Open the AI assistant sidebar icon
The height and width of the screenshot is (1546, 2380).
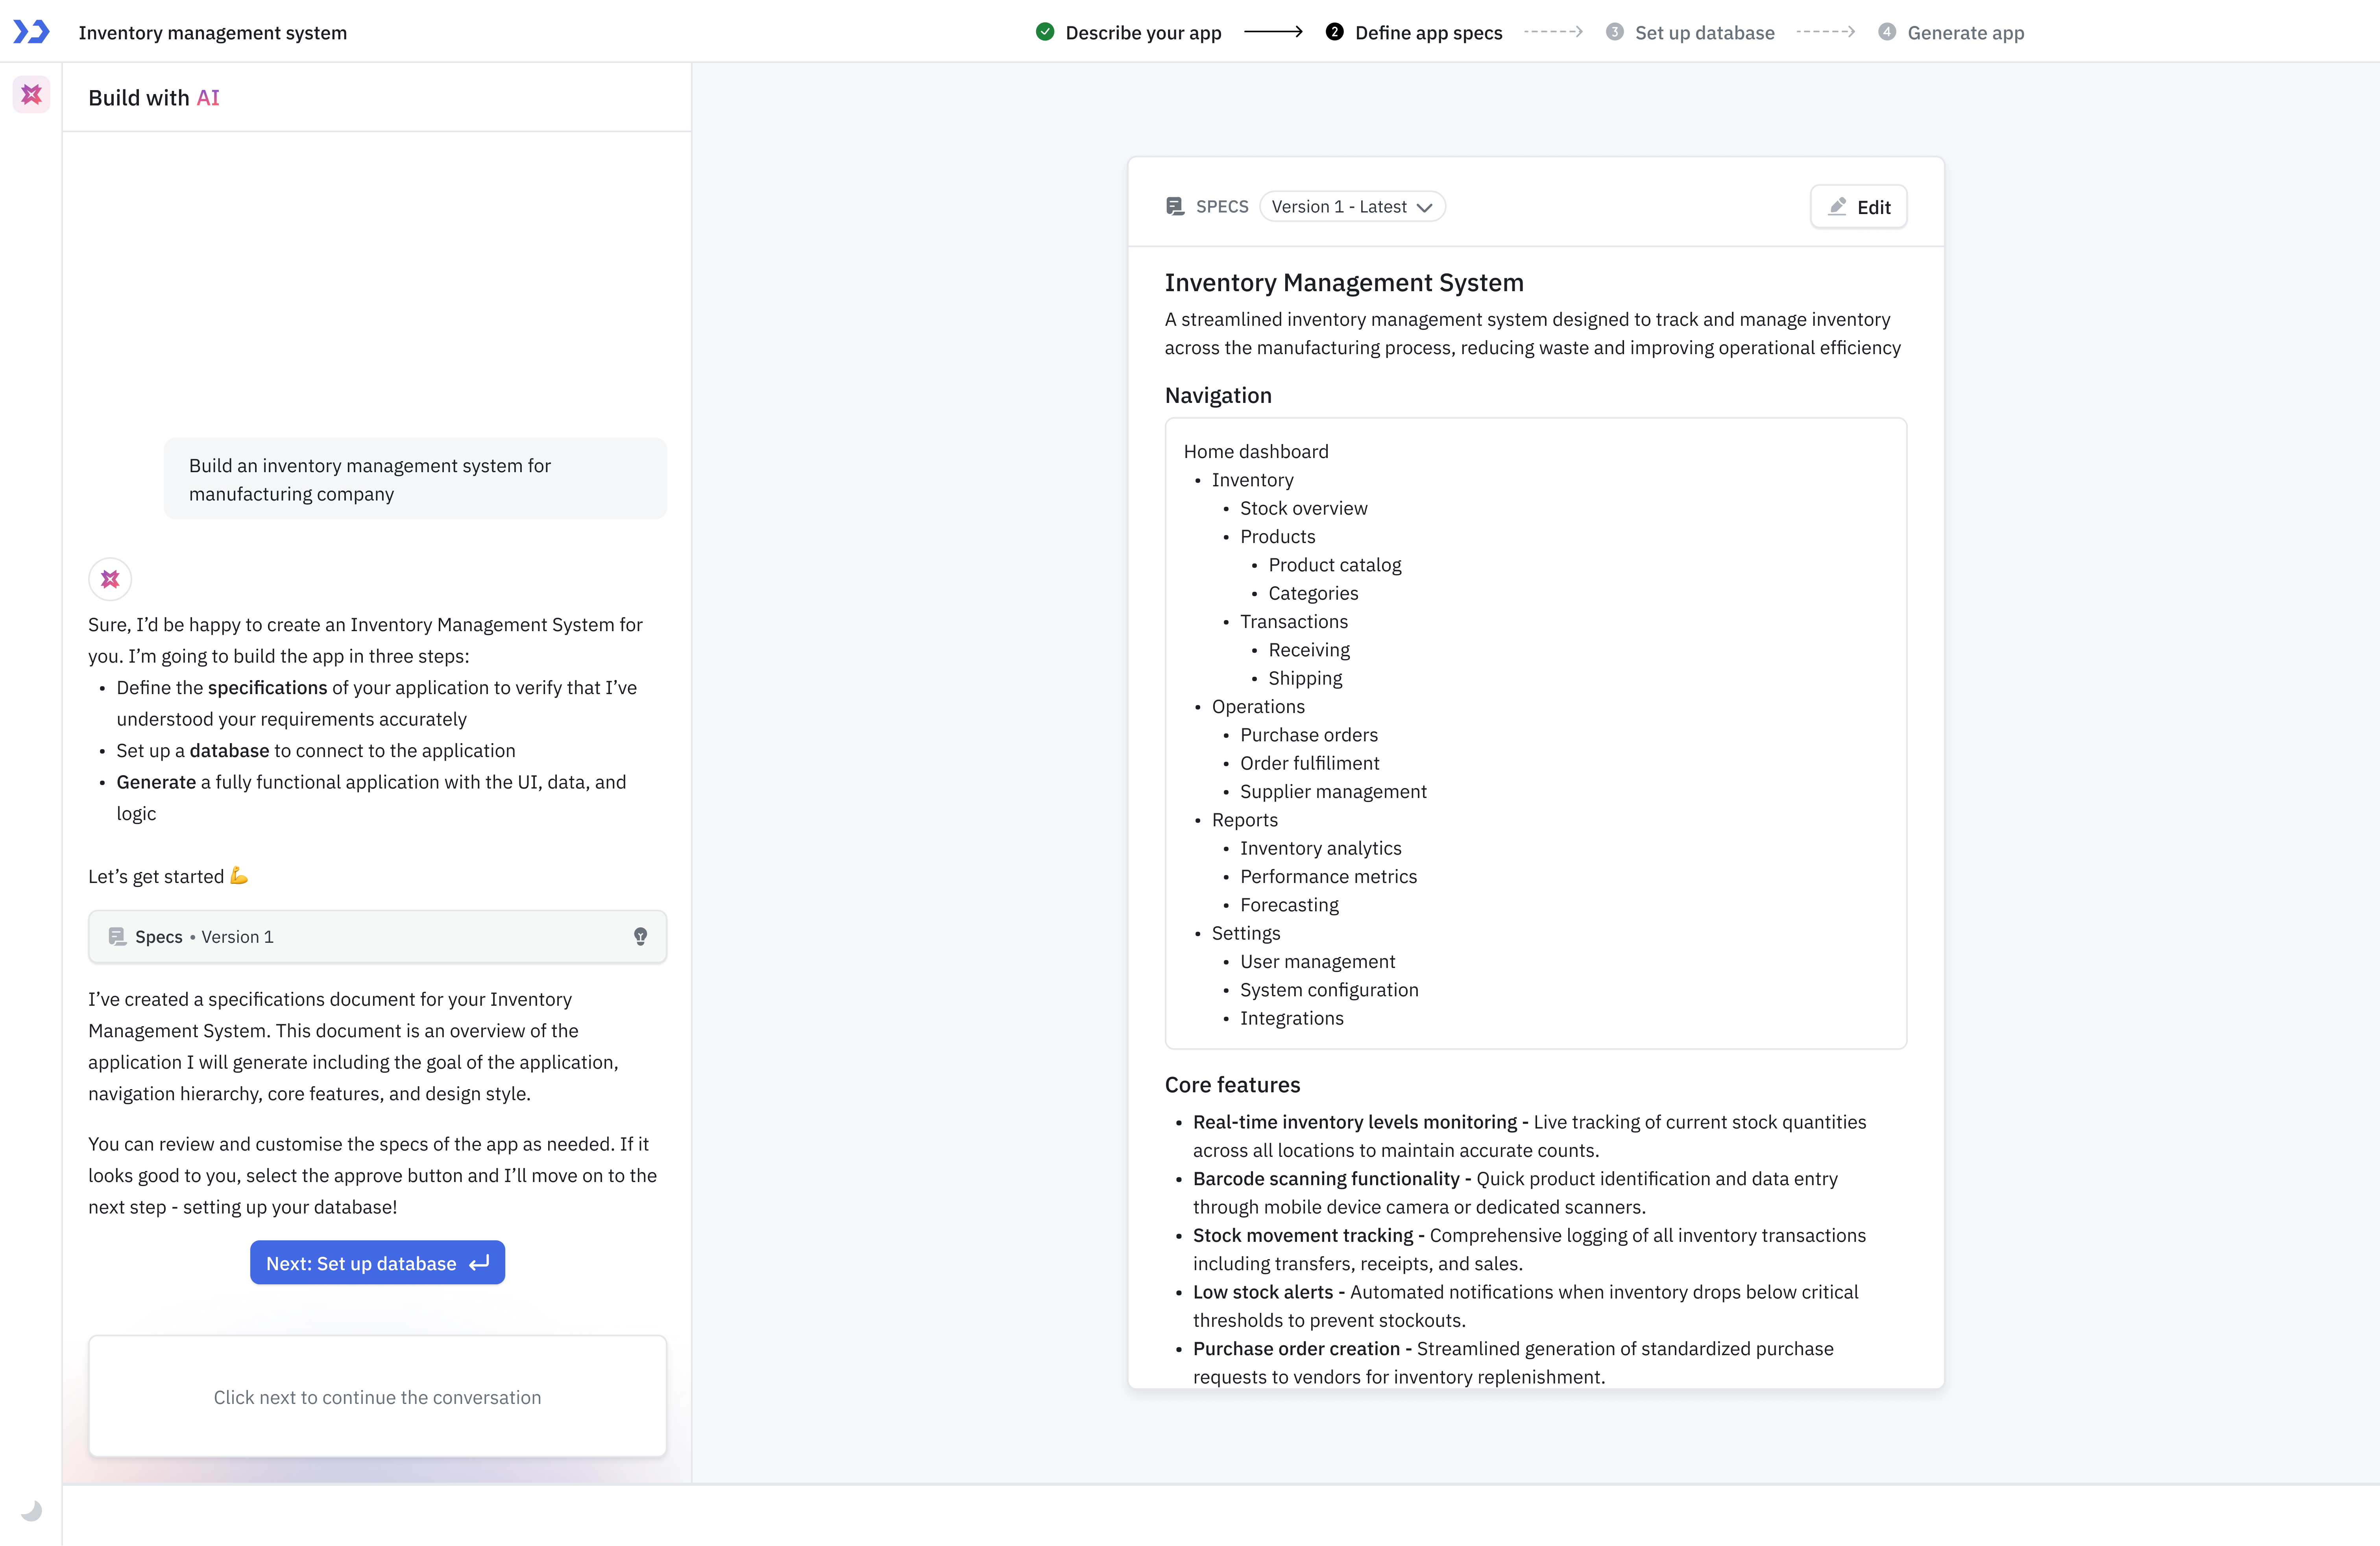pyautogui.click(x=31, y=95)
